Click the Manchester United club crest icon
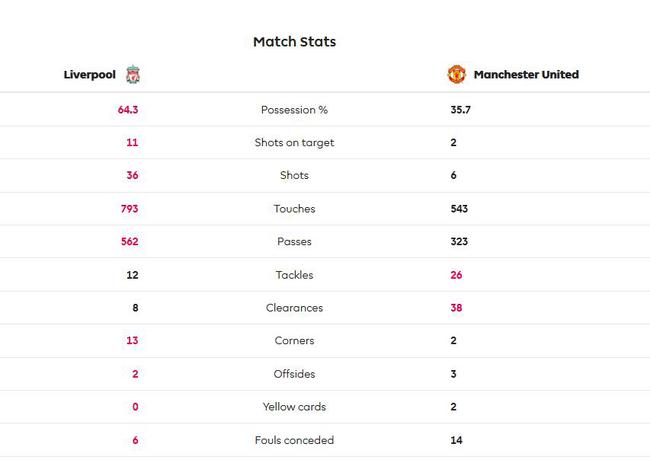This screenshot has height=463, width=650. click(x=456, y=75)
